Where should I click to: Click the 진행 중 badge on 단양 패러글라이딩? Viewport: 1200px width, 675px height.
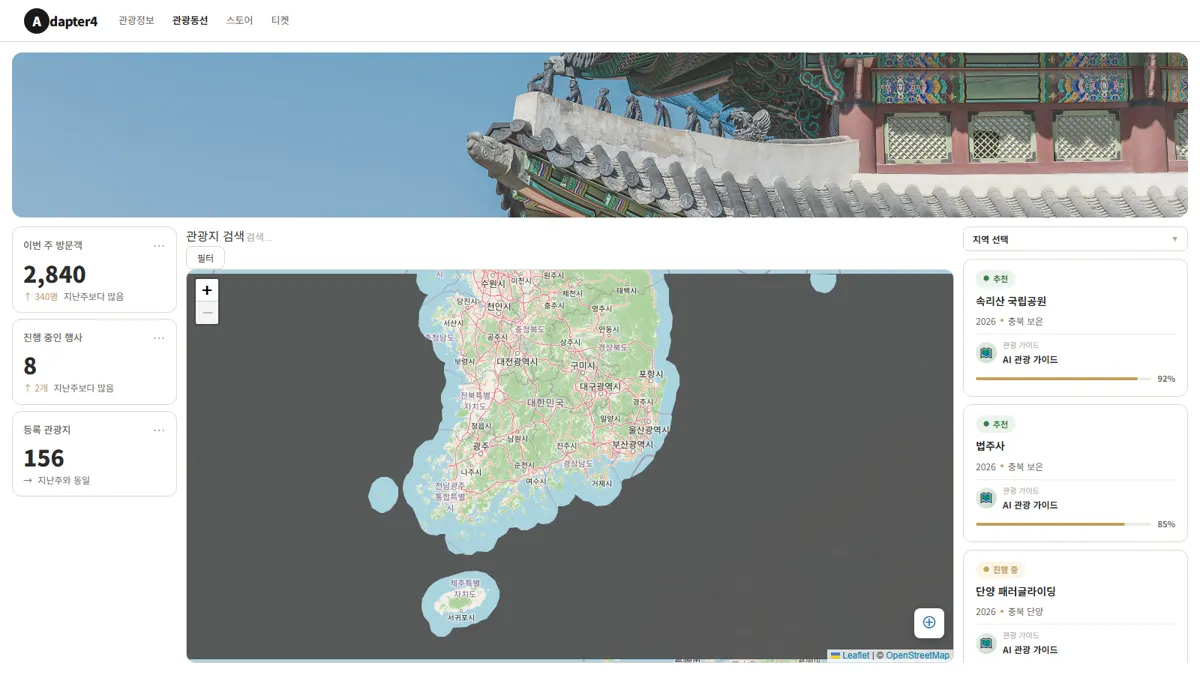[x=1000, y=569]
